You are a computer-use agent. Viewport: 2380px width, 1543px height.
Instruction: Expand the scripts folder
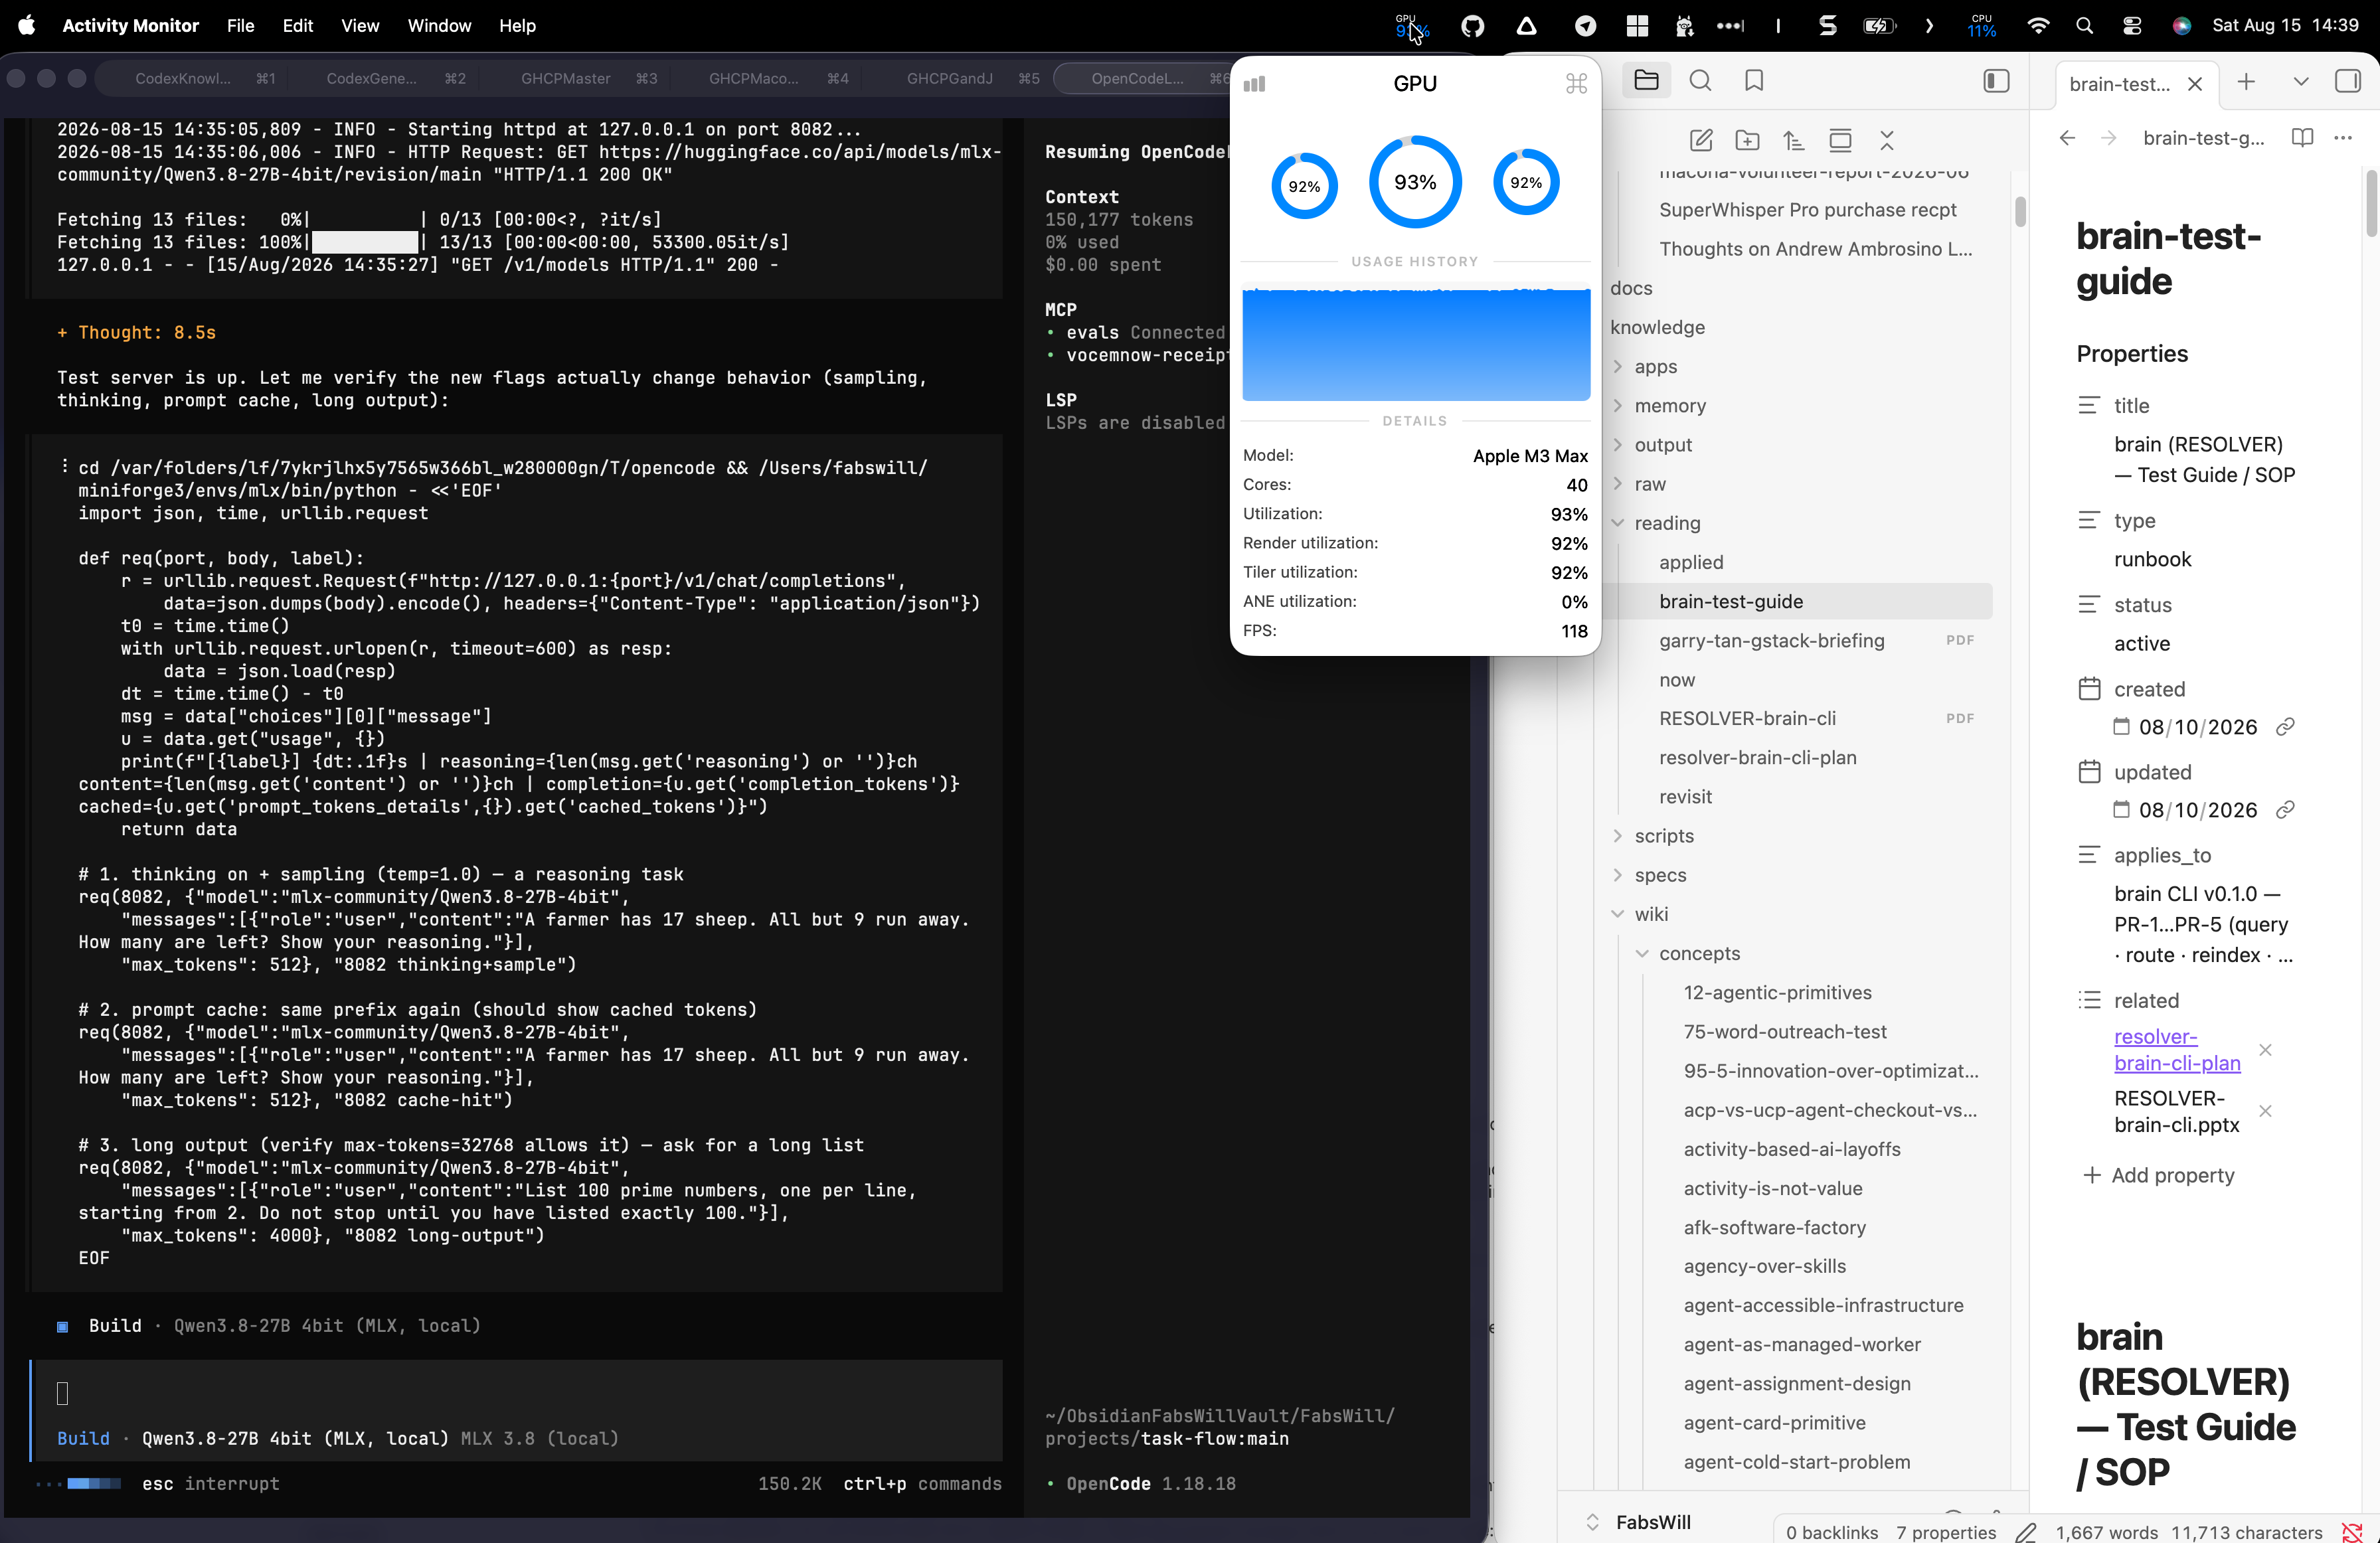pos(1664,836)
